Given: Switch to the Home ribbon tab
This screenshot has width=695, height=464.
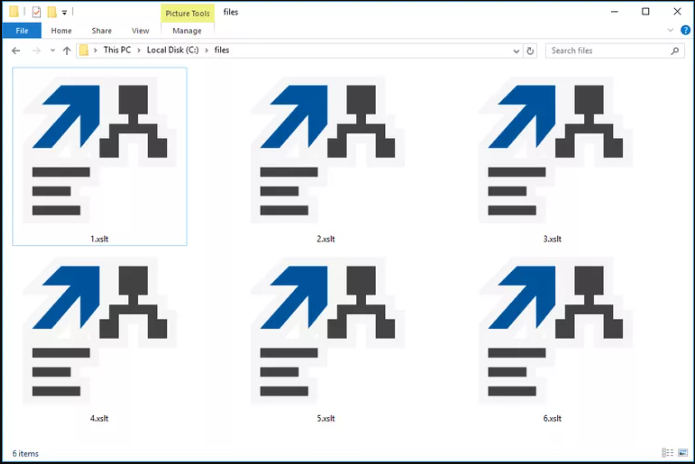Looking at the screenshot, I should point(61,31).
